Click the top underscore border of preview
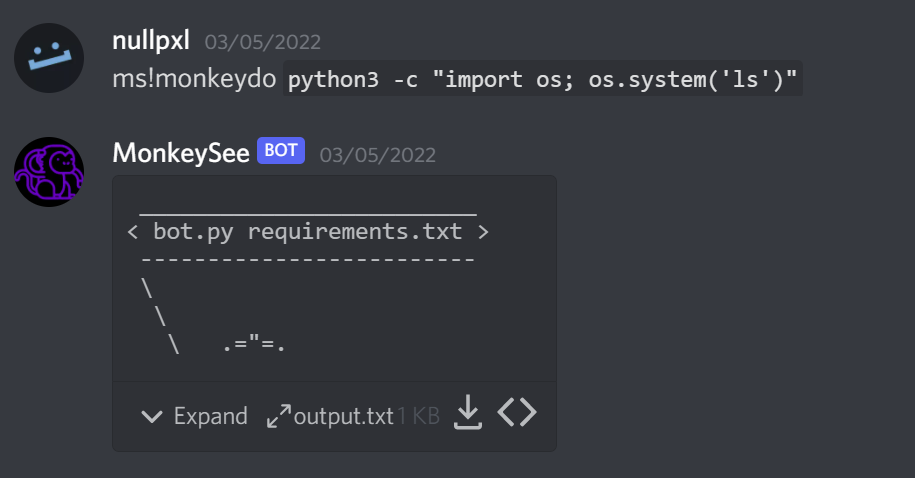915x478 pixels. point(308,211)
